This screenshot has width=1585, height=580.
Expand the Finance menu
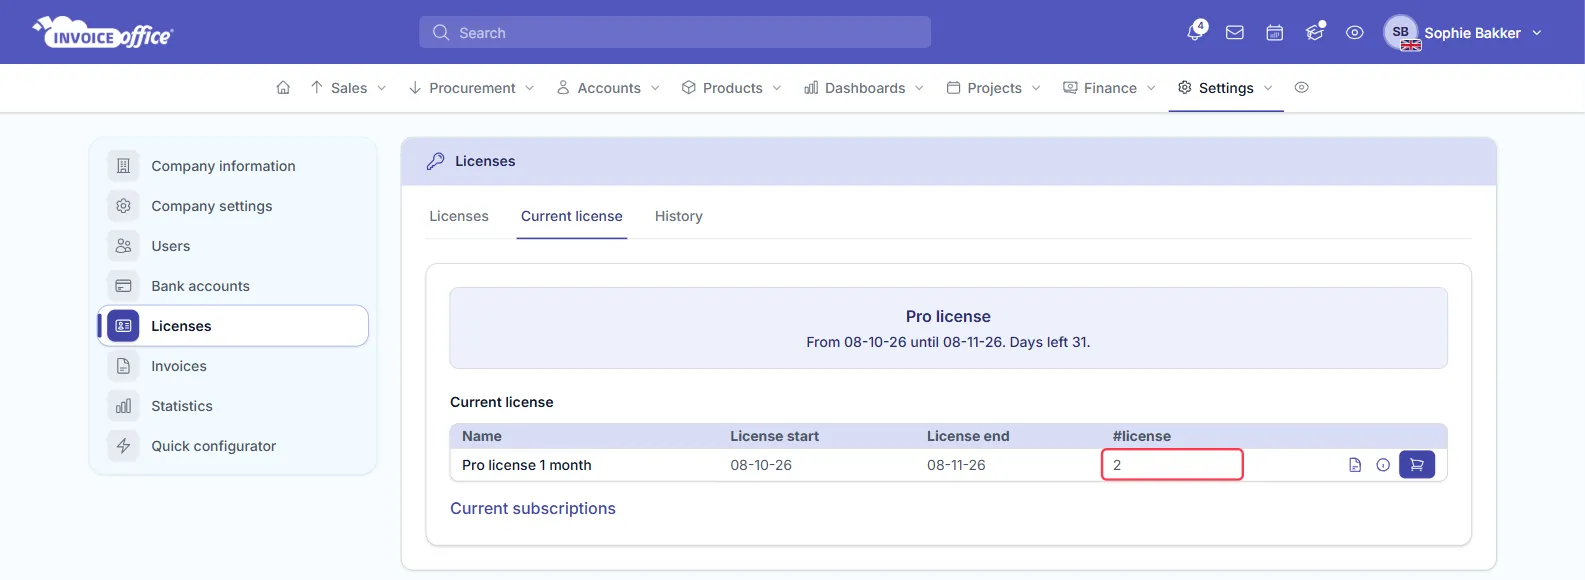(x=1110, y=88)
